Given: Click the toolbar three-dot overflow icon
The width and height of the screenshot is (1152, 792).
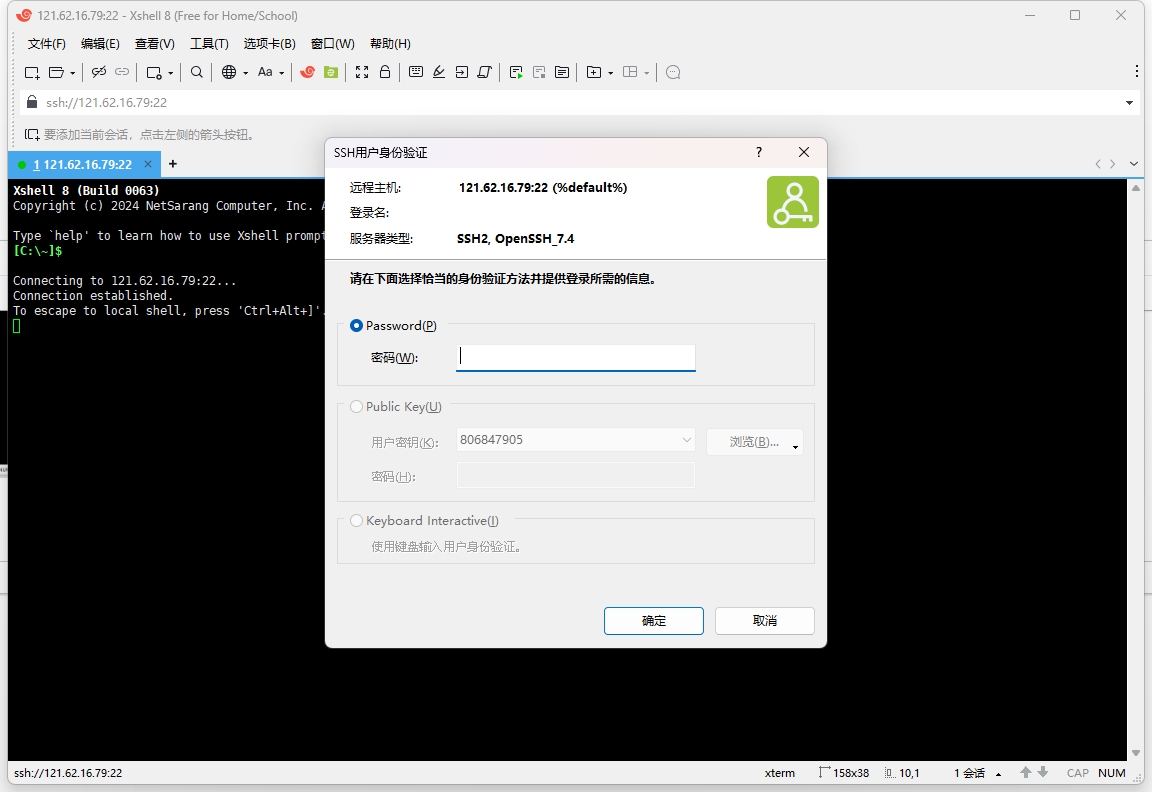Looking at the screenshot, I should coord(1137,71).
